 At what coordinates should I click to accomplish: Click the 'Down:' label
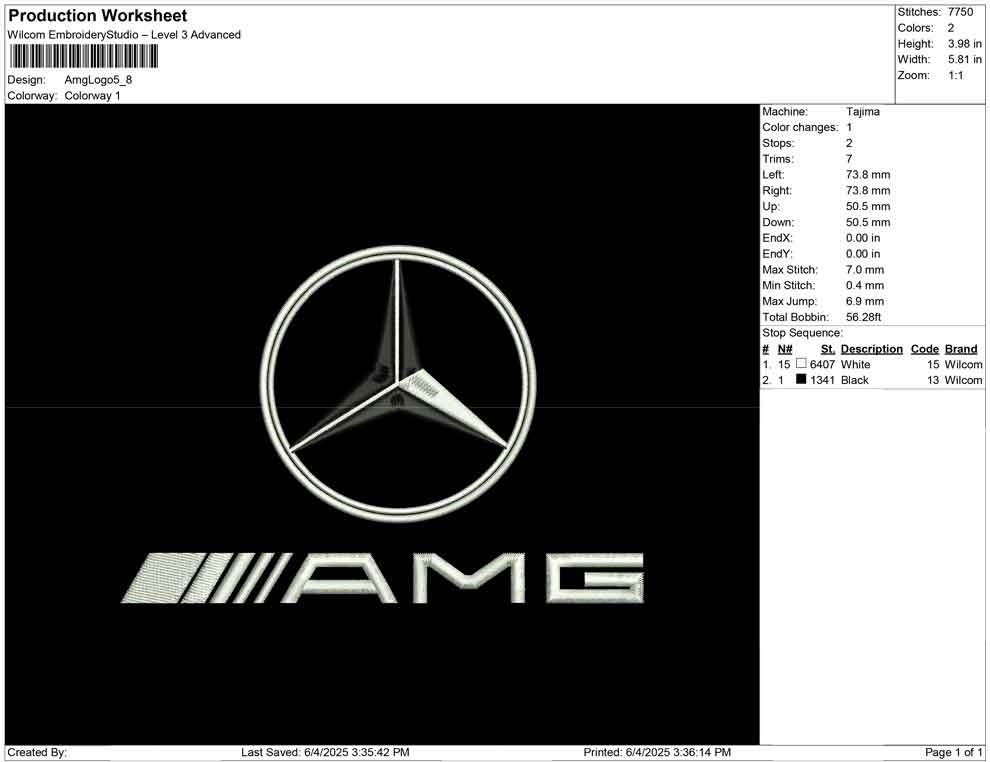click(x=778, y=222)
